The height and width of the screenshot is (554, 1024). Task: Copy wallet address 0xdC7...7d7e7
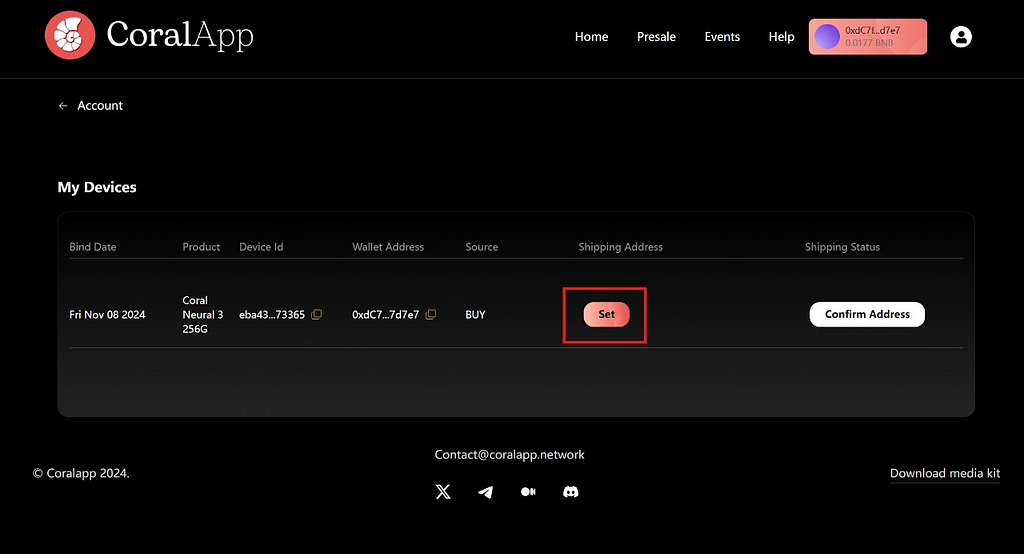(x=431, y=314)
